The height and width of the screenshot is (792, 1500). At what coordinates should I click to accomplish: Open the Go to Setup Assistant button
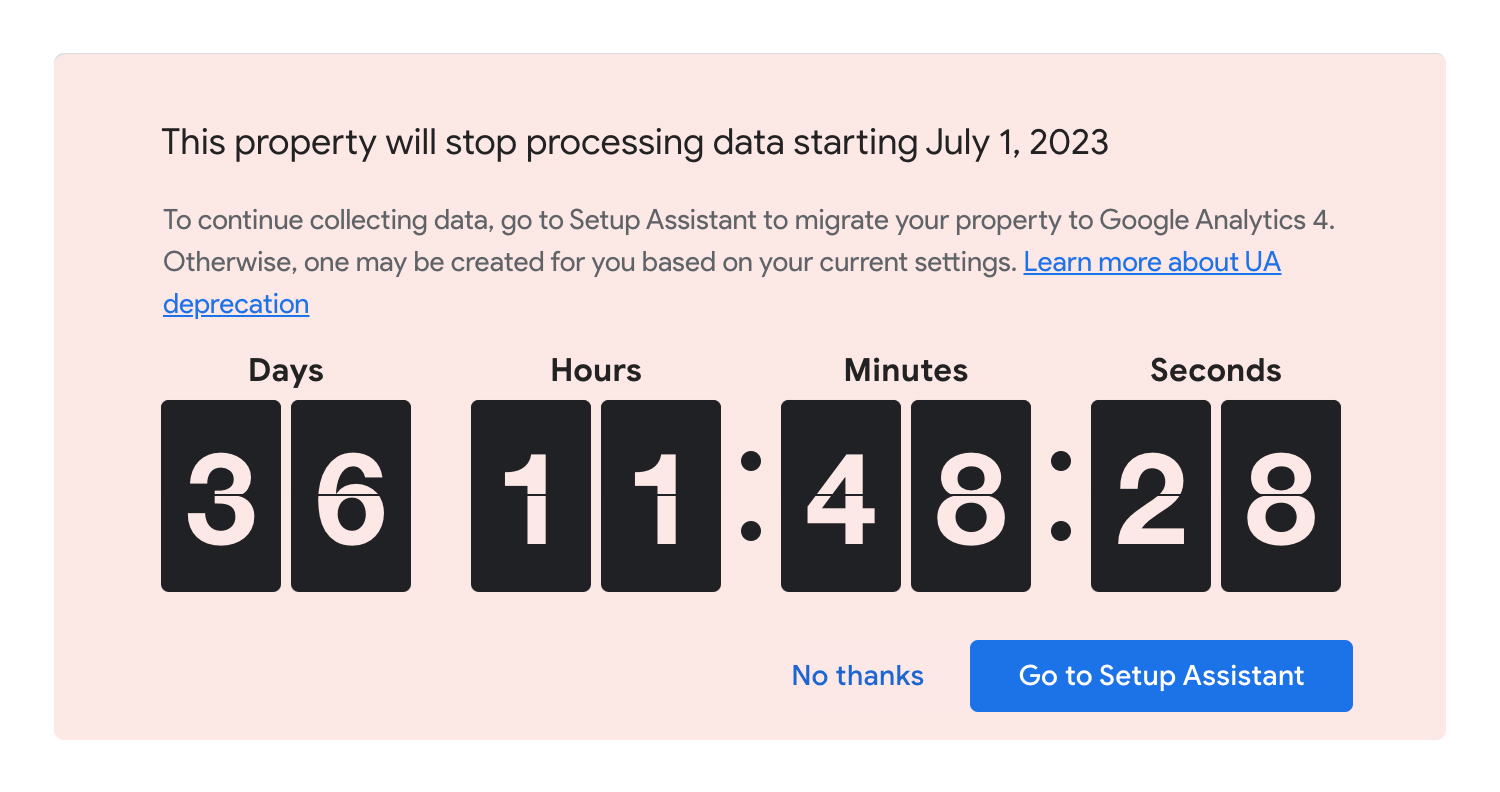(x=1161, y=676)
